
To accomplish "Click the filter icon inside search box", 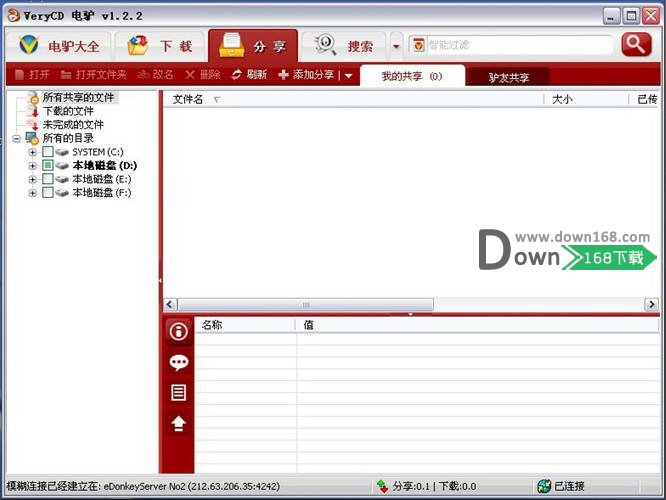I will click(x=418, y=45).
